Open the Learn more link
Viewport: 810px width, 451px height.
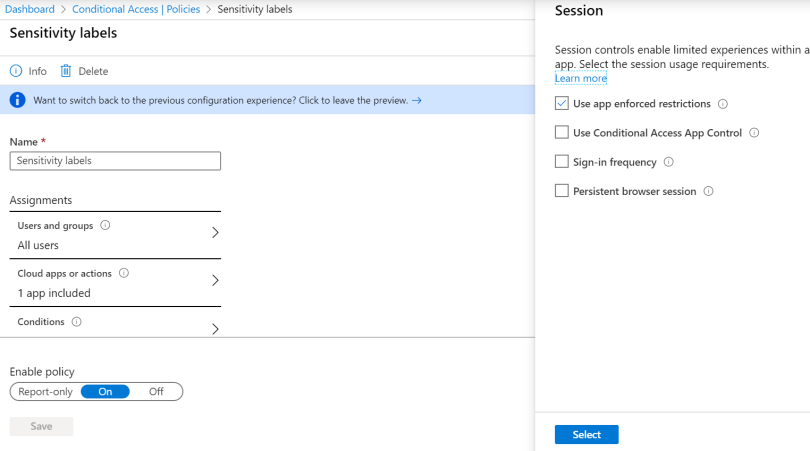[581, 78]
